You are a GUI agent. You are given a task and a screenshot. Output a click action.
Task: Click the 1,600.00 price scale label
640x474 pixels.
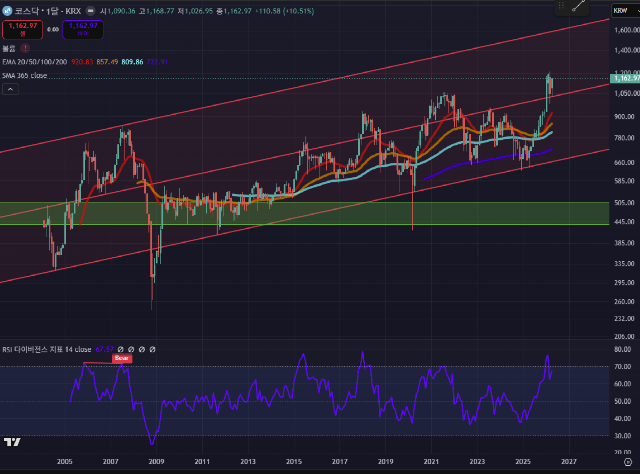627,30
